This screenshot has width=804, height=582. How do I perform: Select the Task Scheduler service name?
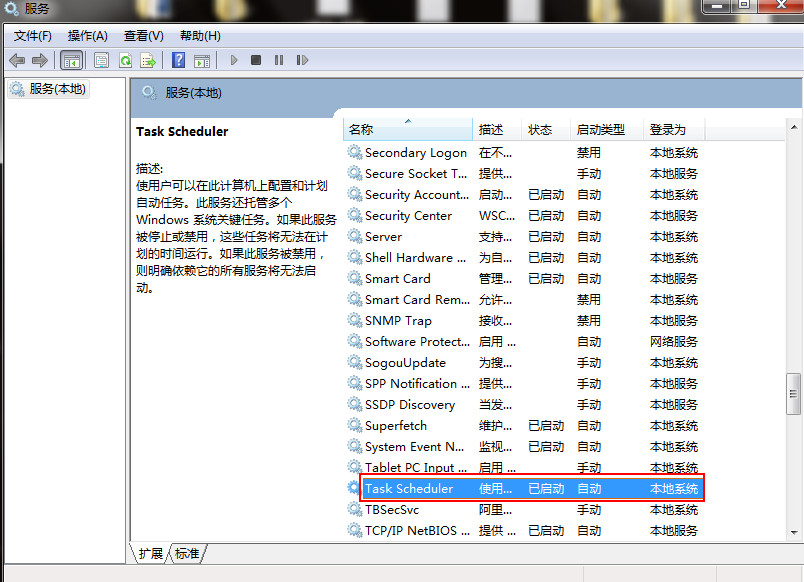click(x=409, y=489)
